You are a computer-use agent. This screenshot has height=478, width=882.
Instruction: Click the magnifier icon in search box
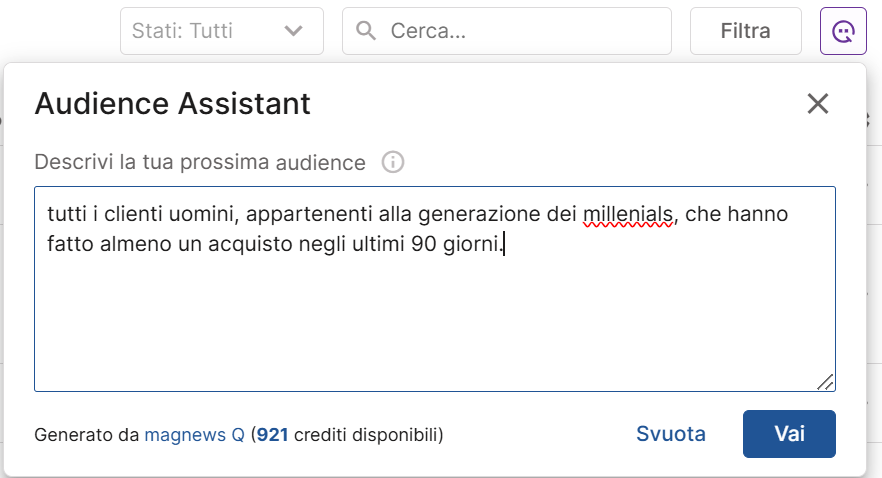[366, 30]
